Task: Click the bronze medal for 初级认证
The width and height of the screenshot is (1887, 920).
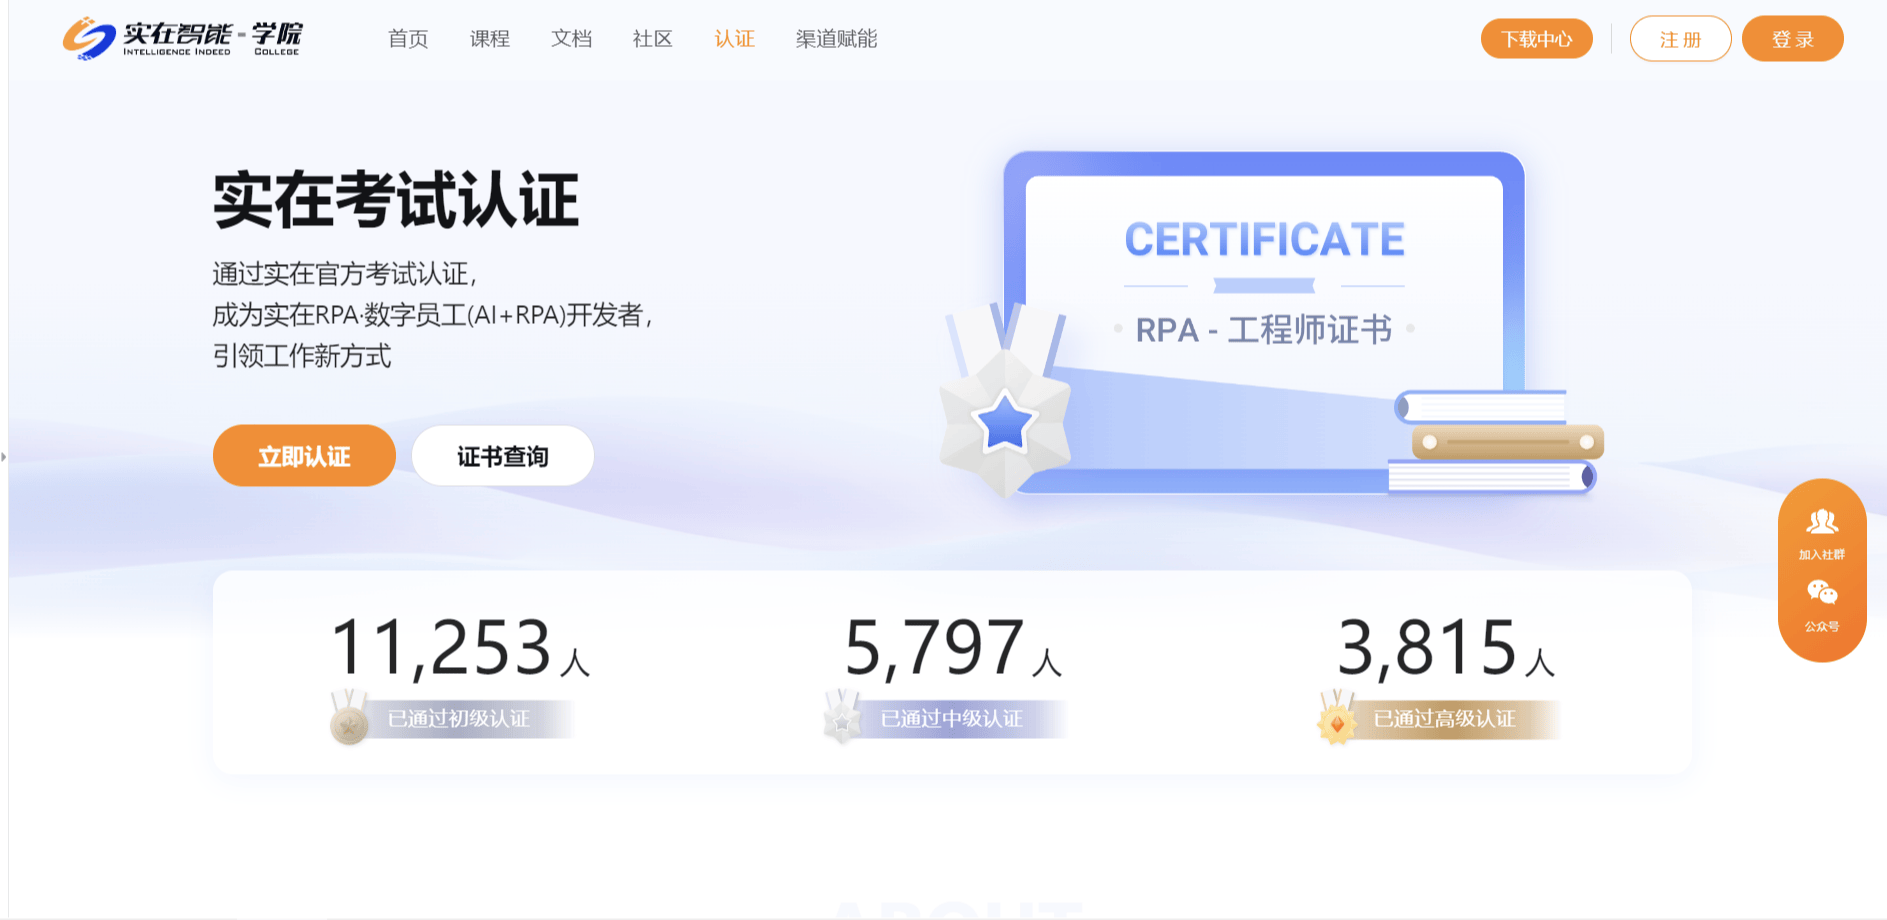Action: (x=349, y=719)
